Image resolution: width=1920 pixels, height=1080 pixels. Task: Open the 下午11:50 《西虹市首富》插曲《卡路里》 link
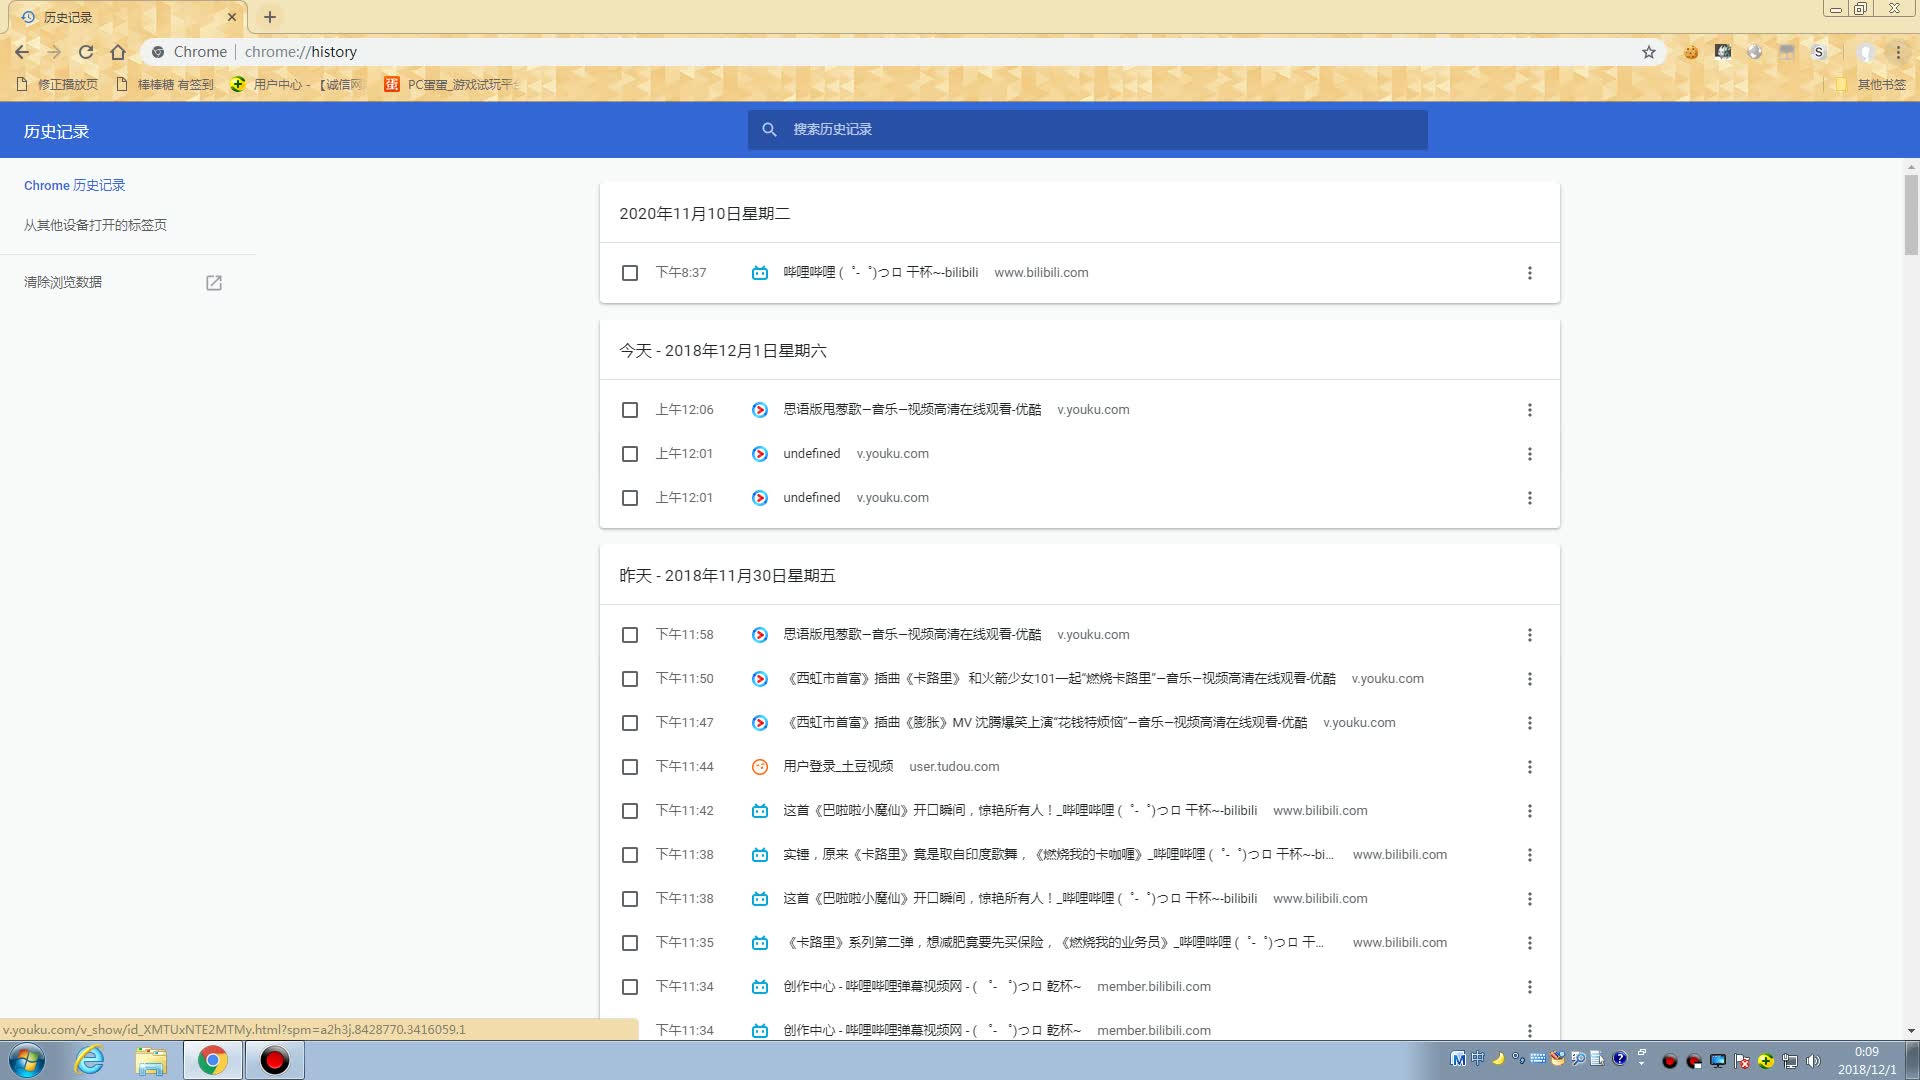click(1060, 679)
